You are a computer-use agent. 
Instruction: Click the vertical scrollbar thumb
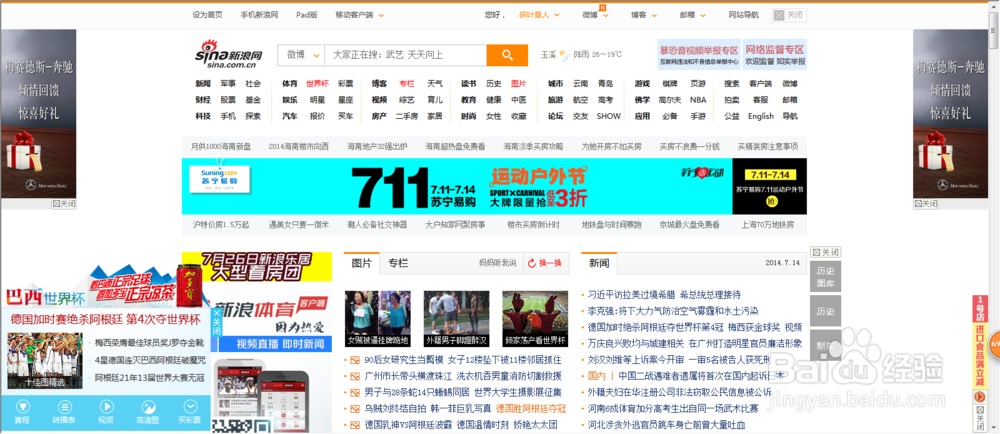[994, 31]
